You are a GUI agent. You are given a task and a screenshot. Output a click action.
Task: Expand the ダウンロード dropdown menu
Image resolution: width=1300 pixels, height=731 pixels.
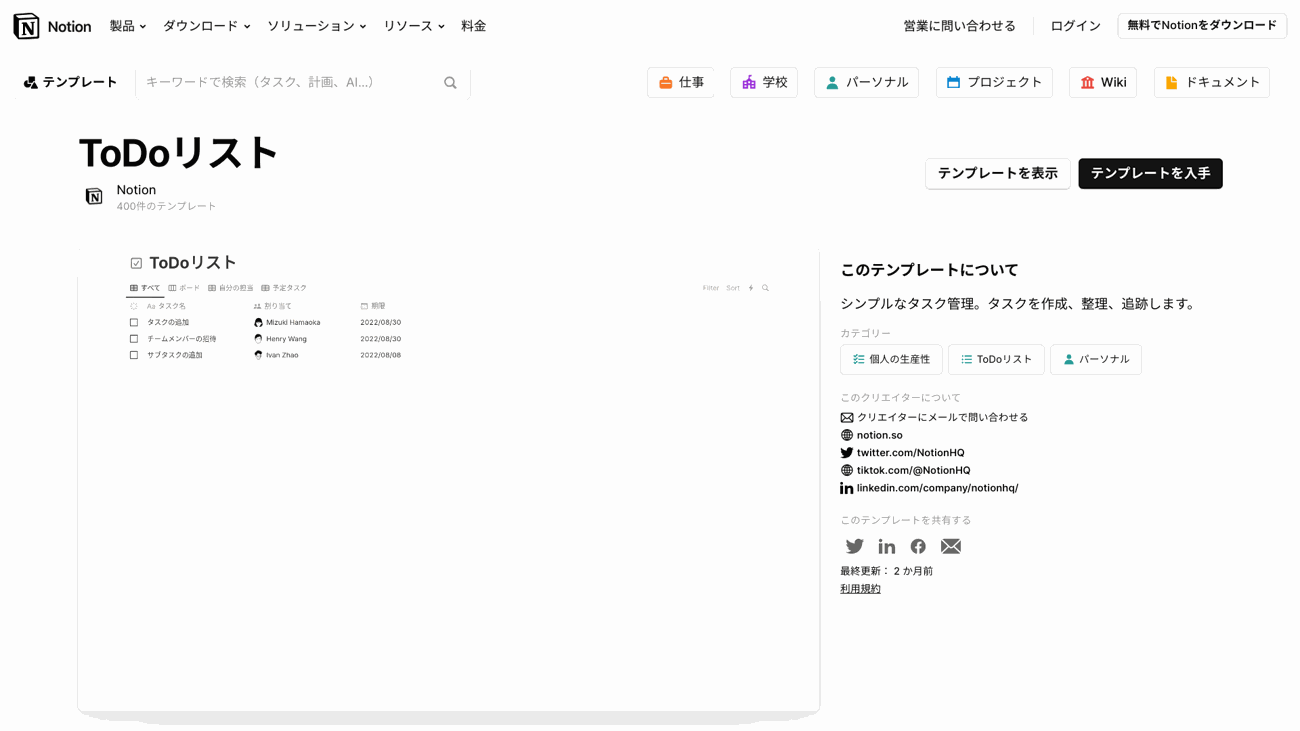click(207, 26)
